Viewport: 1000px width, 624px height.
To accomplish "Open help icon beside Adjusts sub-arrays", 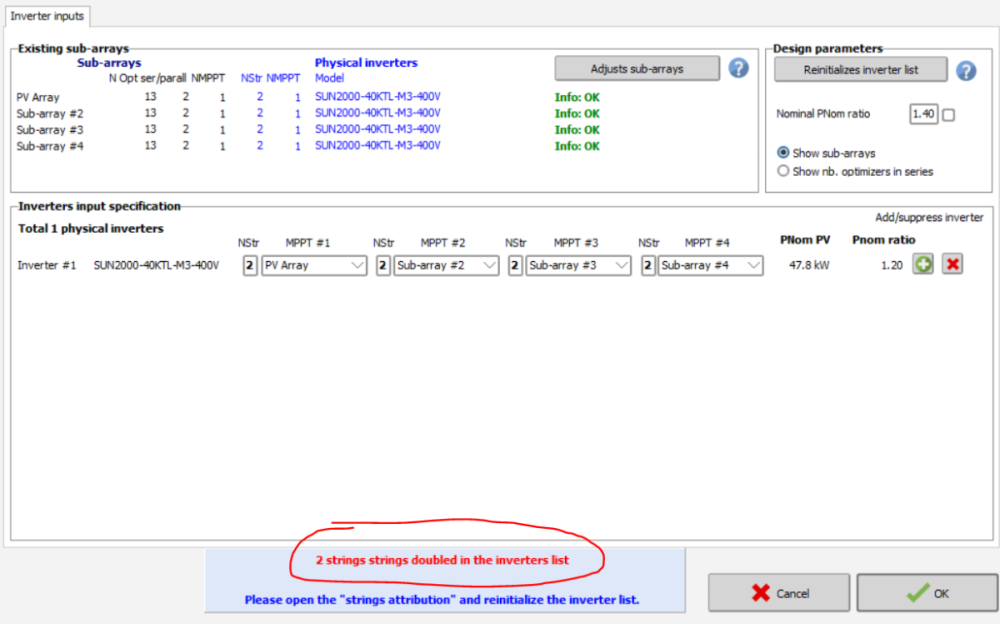I will tap(738, 68).
